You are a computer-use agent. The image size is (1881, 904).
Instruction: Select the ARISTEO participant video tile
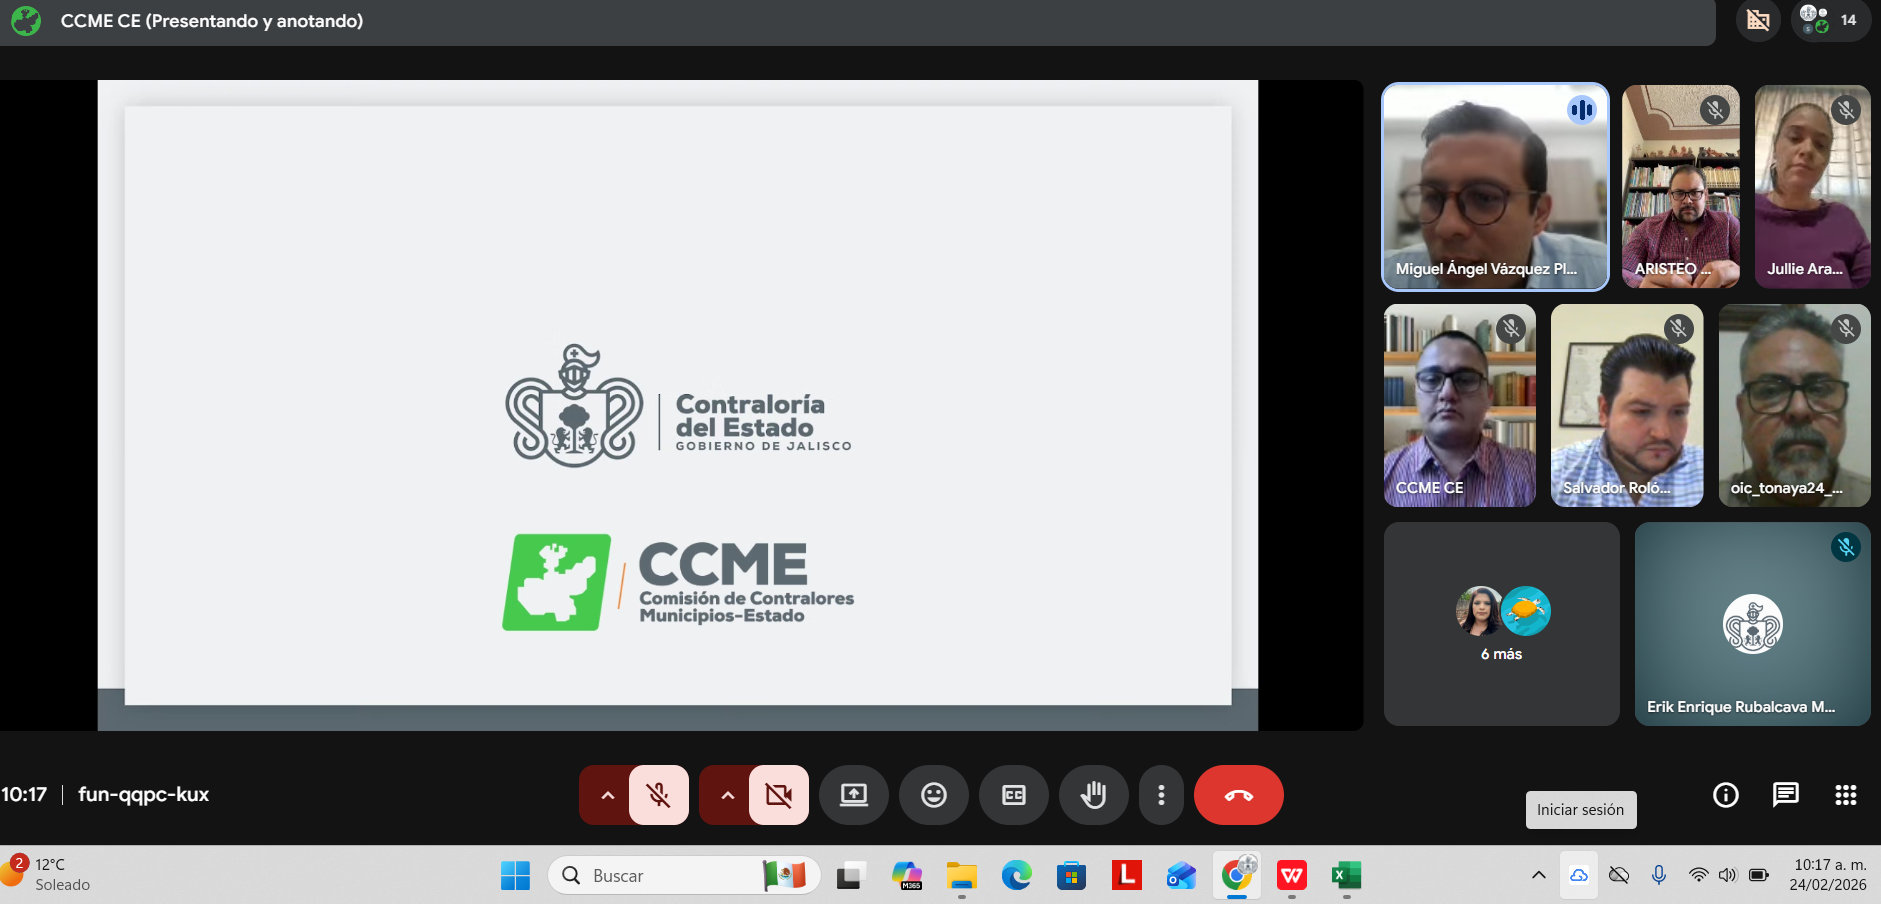click(x=1681, y=187)
